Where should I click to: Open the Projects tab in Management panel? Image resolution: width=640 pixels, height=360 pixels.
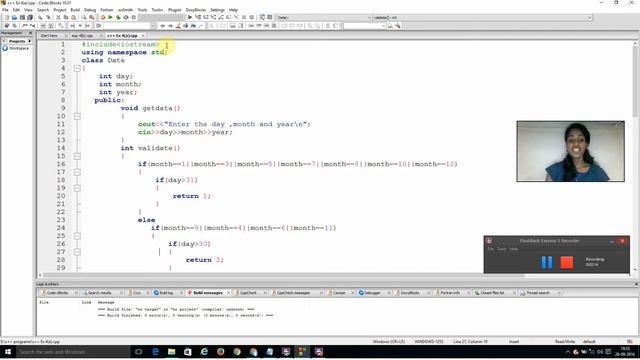17,41
